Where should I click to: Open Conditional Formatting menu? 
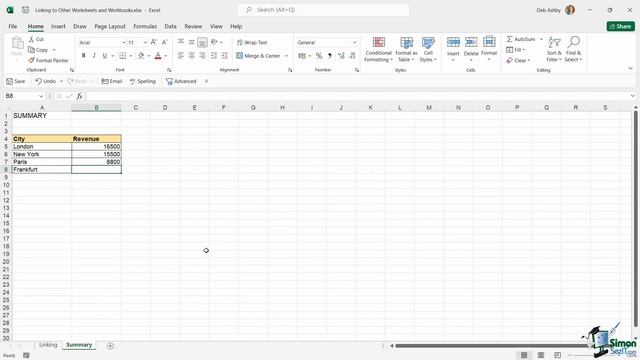click(378, 49)
